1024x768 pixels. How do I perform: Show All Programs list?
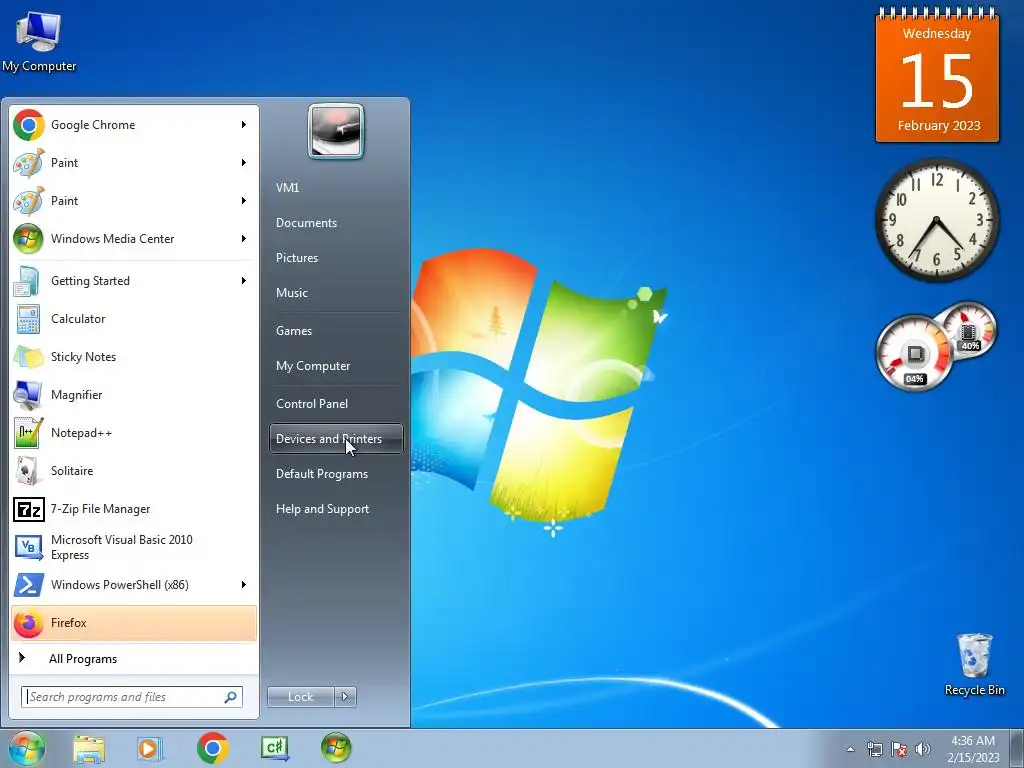click(x=134, y=659)
